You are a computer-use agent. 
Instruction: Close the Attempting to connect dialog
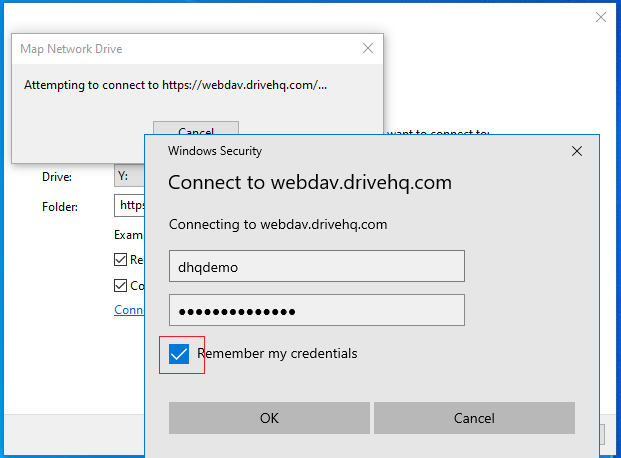[x=368, y=48]
